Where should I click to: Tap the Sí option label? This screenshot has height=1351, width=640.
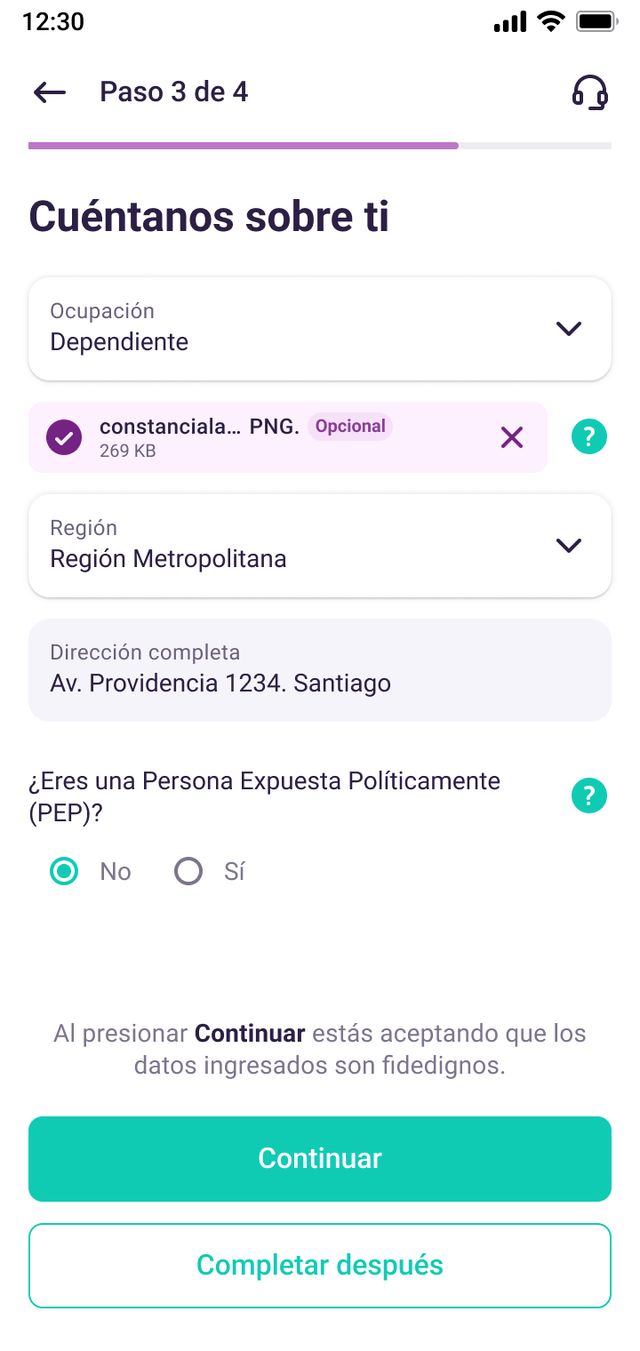click(234, 872)
